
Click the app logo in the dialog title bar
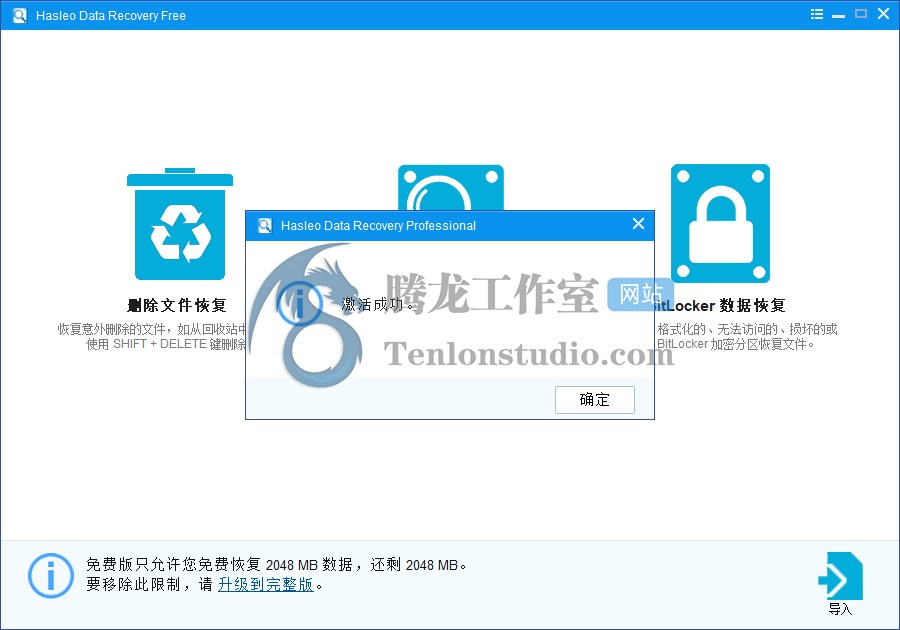tap(265, 225)
